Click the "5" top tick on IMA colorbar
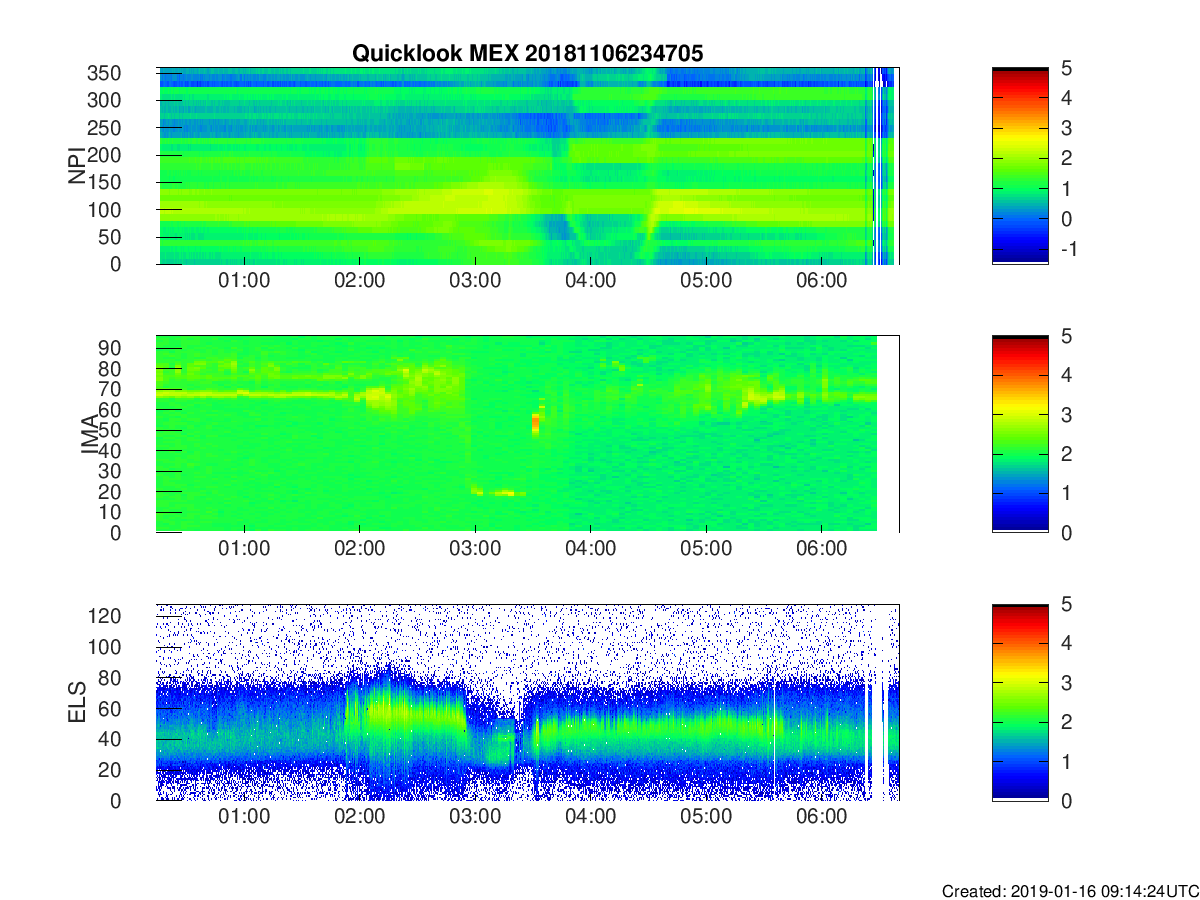1200x900 pixels. click(1065, 336)
